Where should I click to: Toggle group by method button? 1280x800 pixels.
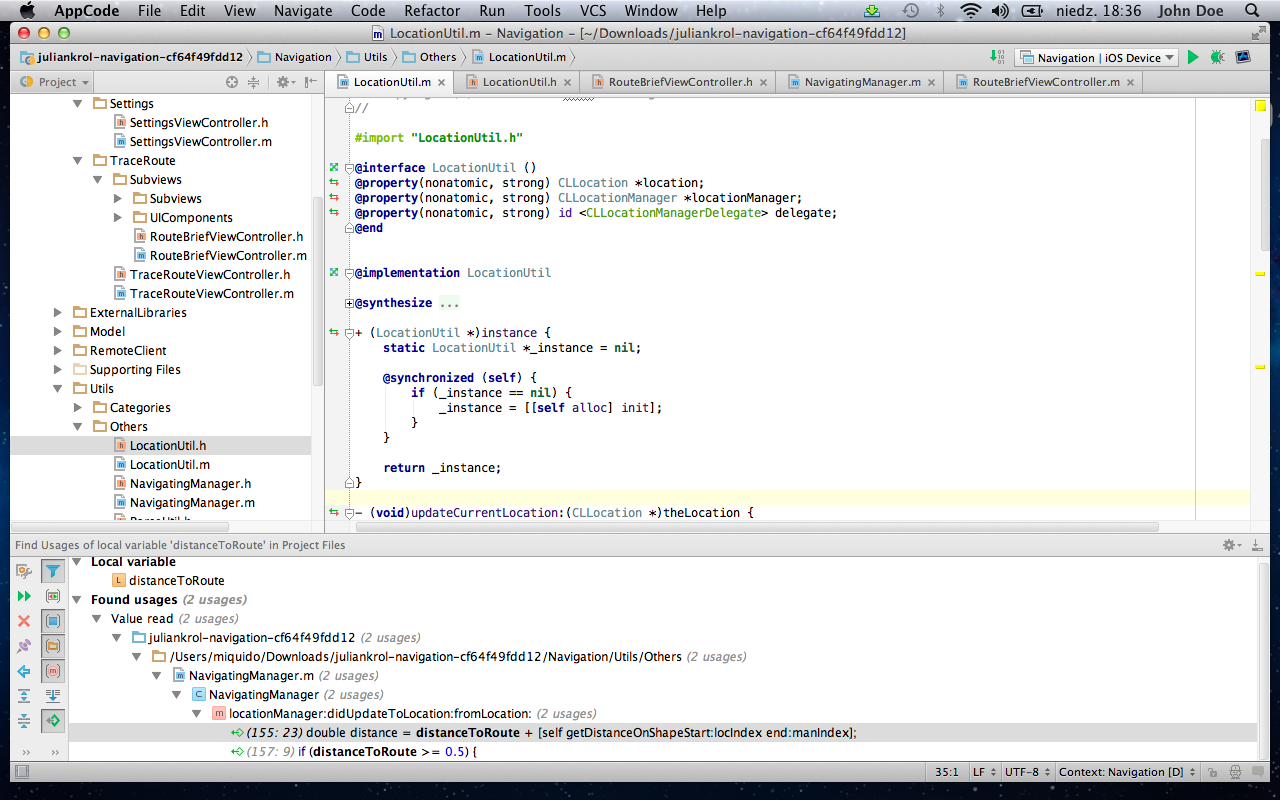coord(53,671)
